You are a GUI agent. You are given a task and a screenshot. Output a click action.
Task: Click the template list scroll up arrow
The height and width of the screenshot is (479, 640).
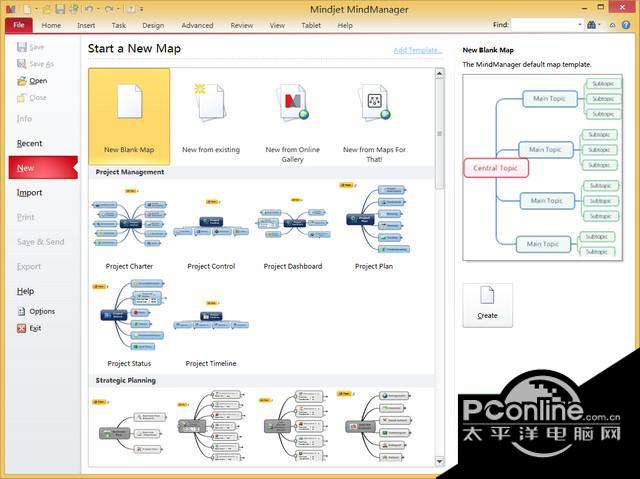pos(439,74)
